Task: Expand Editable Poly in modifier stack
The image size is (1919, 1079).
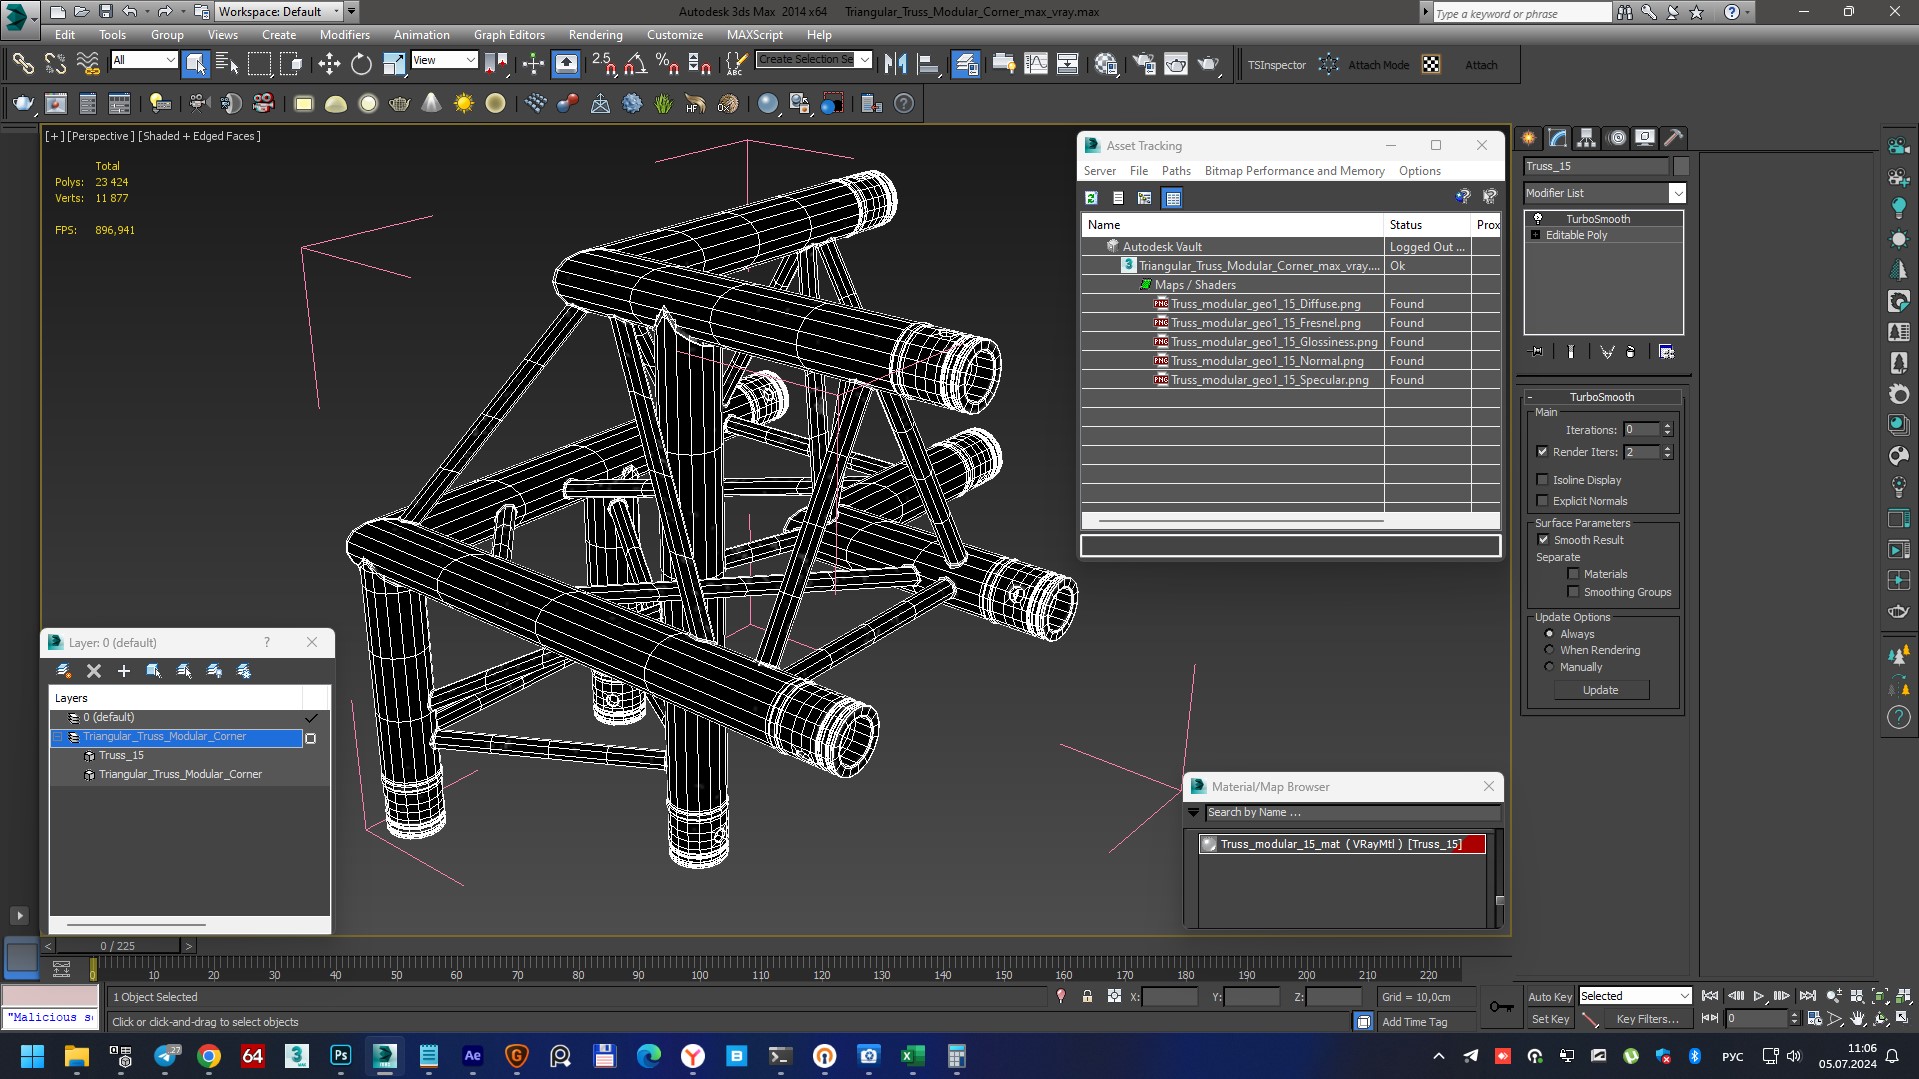Action: pyautogui.click(x=1536, y=236)
